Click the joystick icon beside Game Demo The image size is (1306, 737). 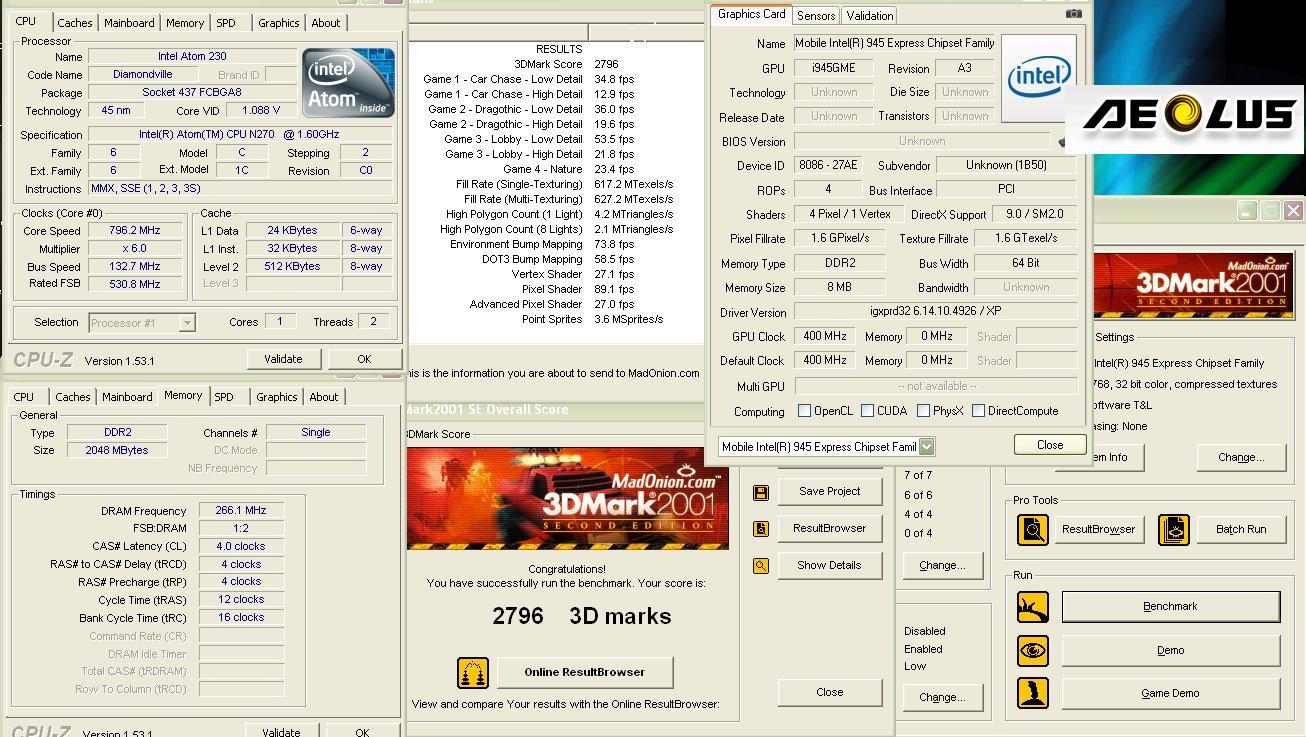click(1033, 693)
